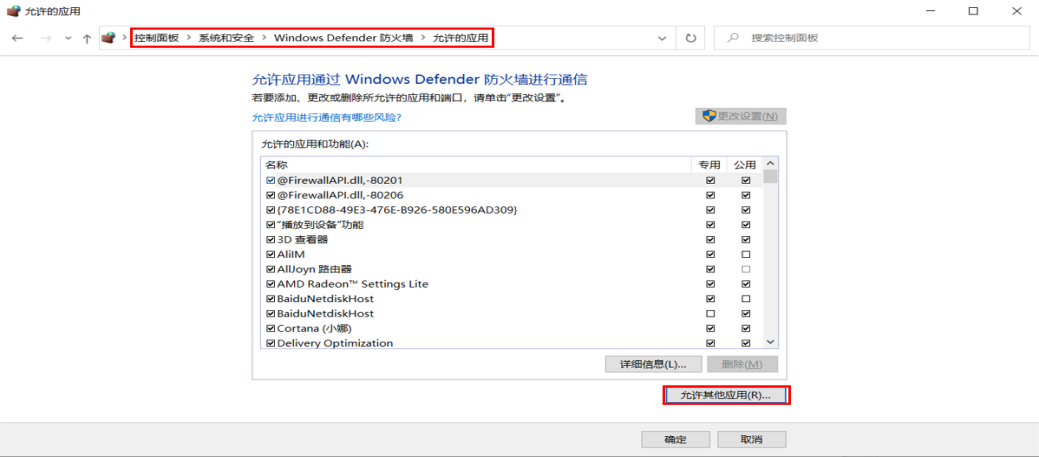Navigate to 控制面板 breadcrumb

pyautogui.click(x=157, y=38)
